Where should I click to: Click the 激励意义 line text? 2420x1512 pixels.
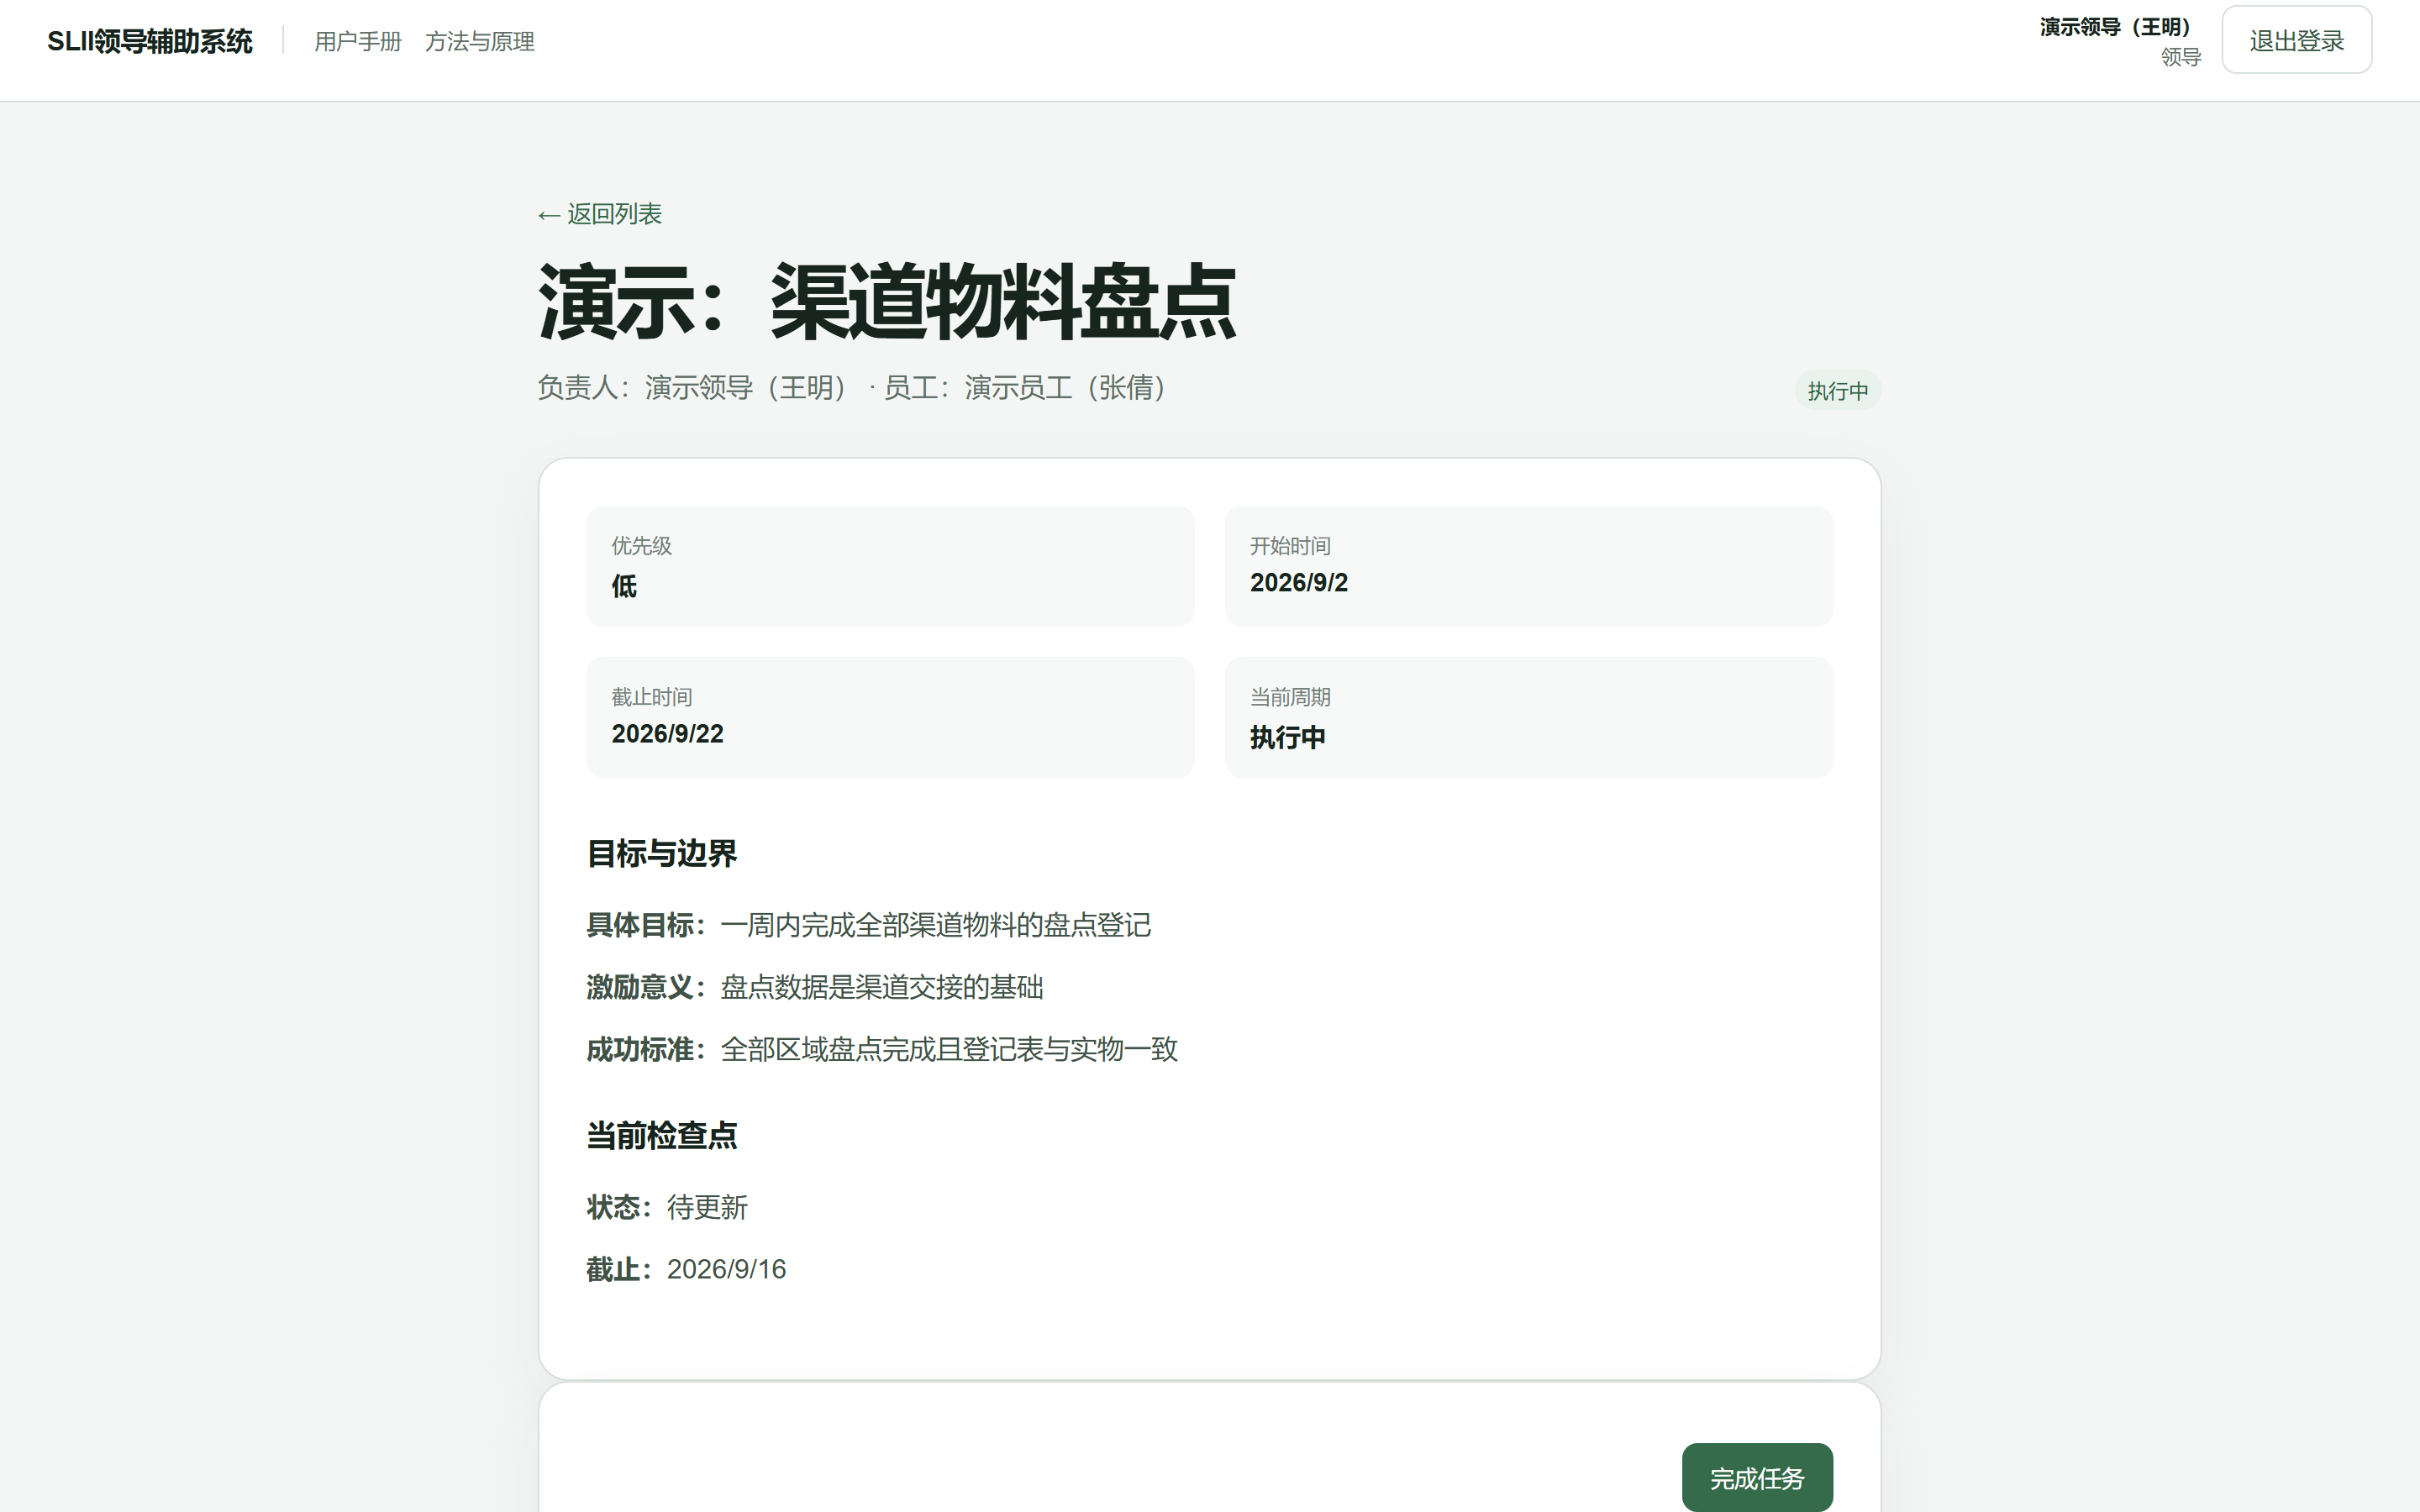[815, 987]
